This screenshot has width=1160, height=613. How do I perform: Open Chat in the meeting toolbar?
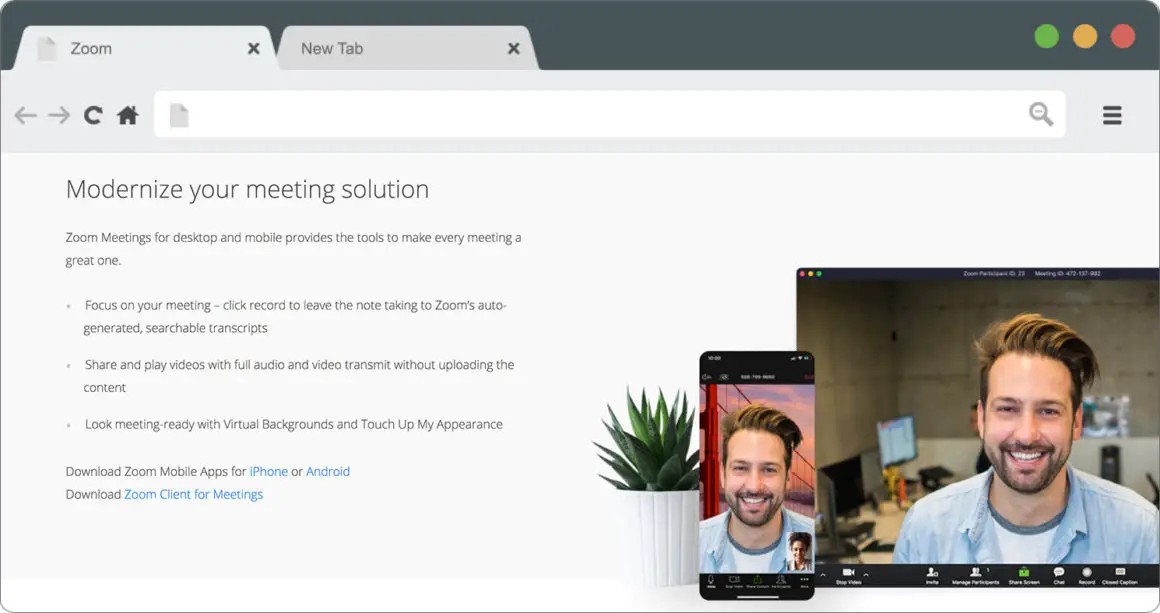pyautogui.click(x=1059, y=576)
